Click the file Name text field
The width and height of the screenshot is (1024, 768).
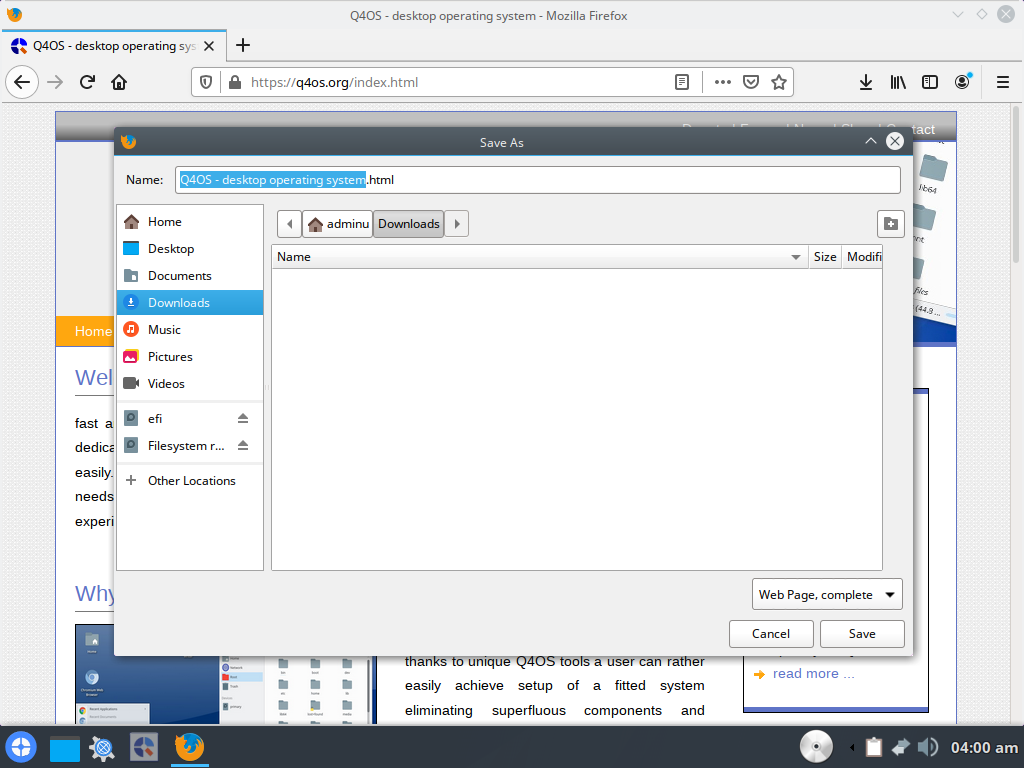pos(537,180)
